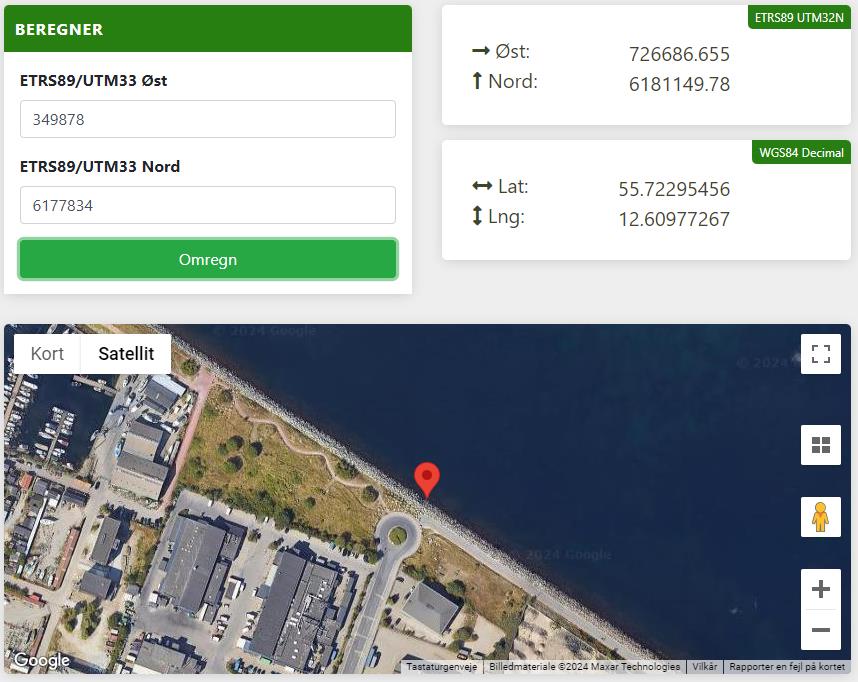Click the Nord label in UTM32N card
The height and width of the screenshot is (682, 858).
(x=513, y=82)
